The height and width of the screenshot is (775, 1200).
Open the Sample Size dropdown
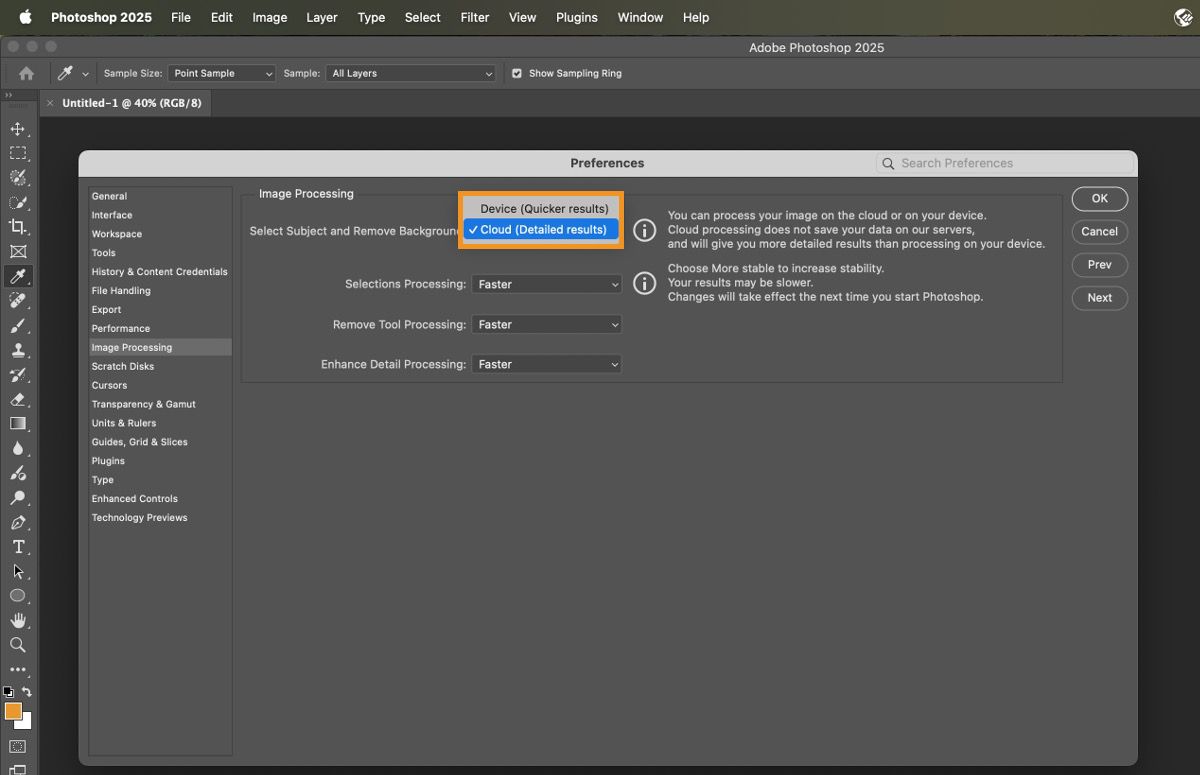pos(221,73)
